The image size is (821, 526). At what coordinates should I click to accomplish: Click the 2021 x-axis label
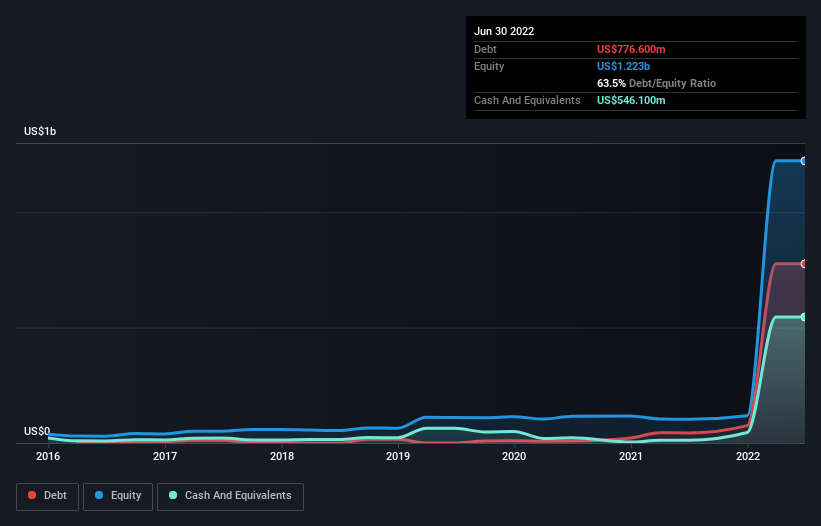tap(631, 456)
